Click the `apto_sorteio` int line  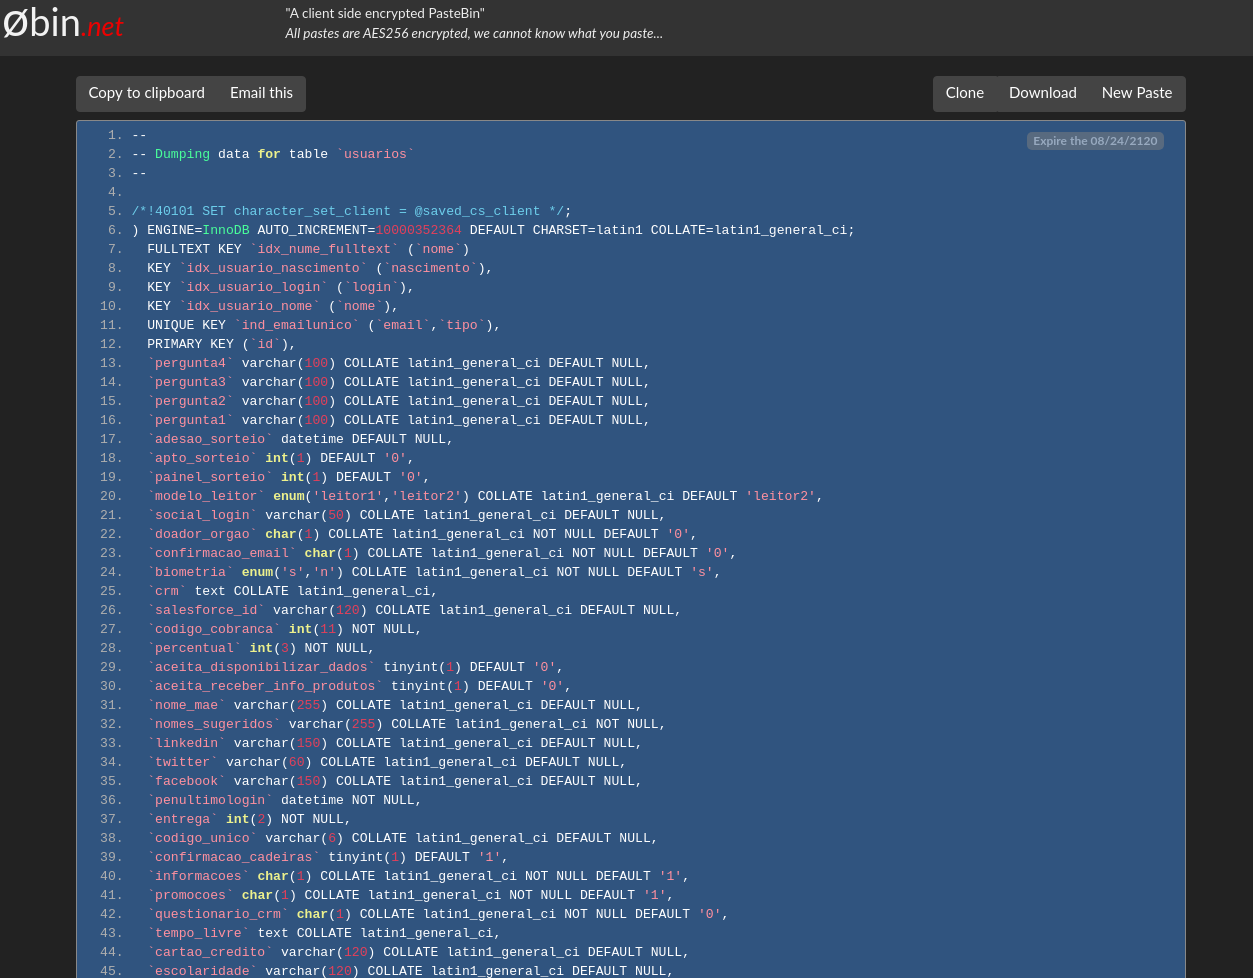tap(280, 458)
